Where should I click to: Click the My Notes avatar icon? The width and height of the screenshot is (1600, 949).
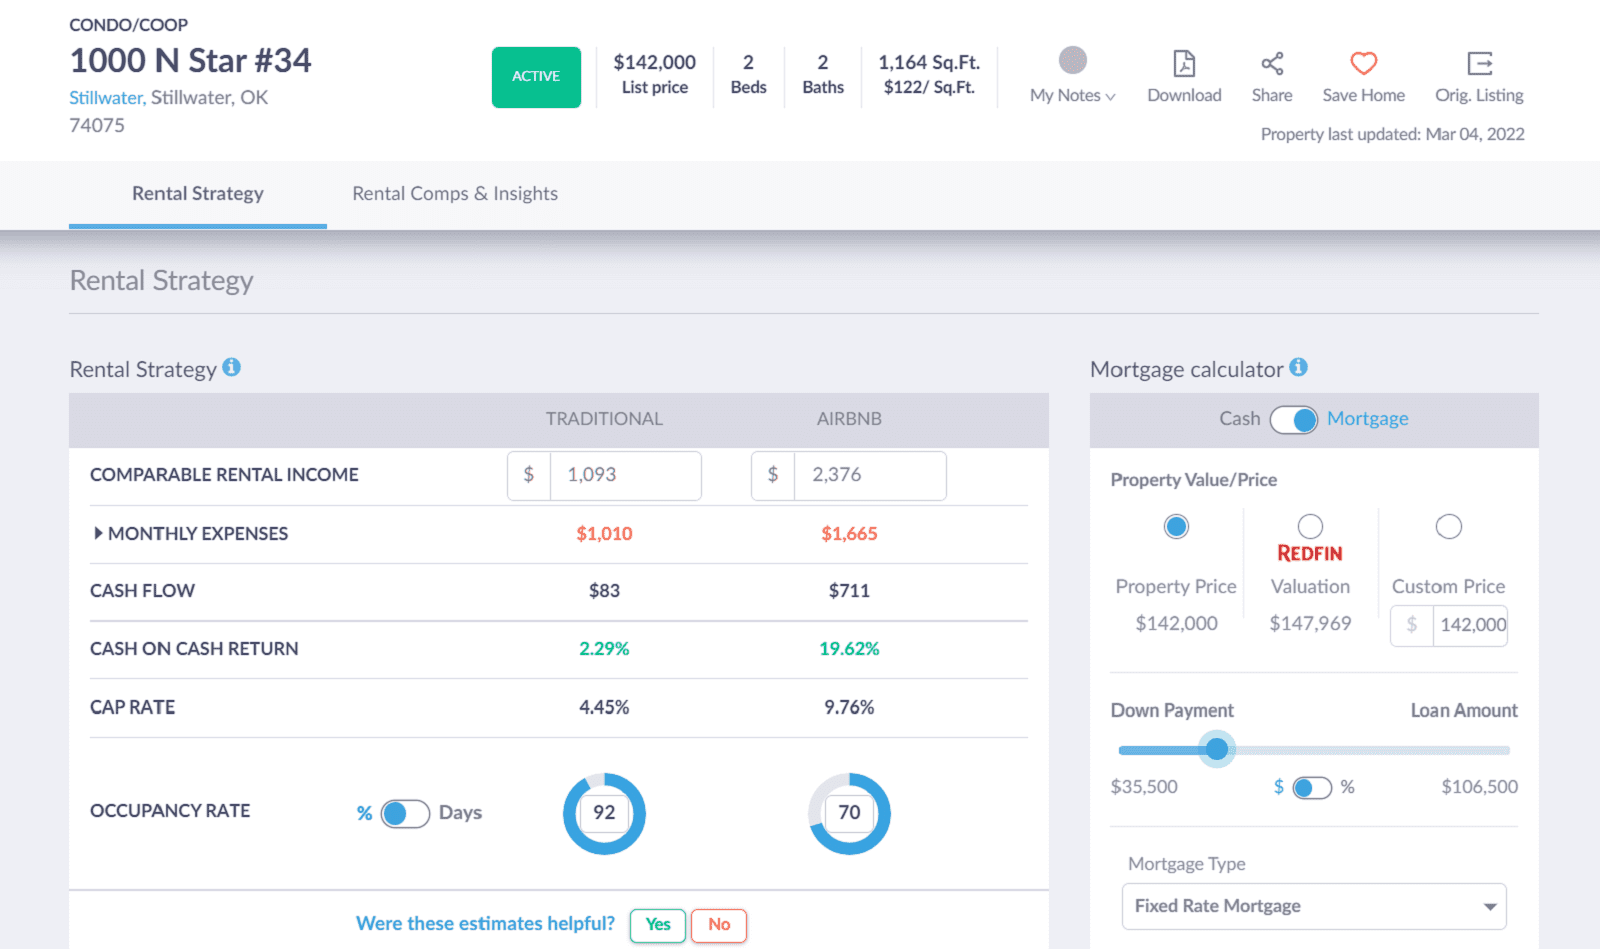point(1072,60)
